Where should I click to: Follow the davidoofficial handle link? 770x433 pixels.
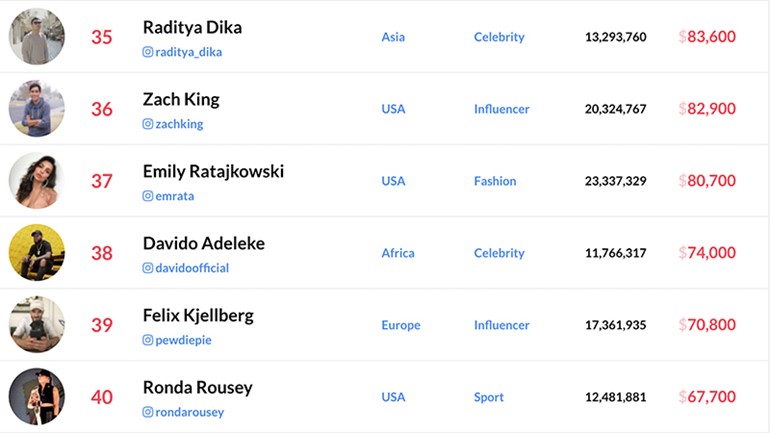(x=192, y=268)
